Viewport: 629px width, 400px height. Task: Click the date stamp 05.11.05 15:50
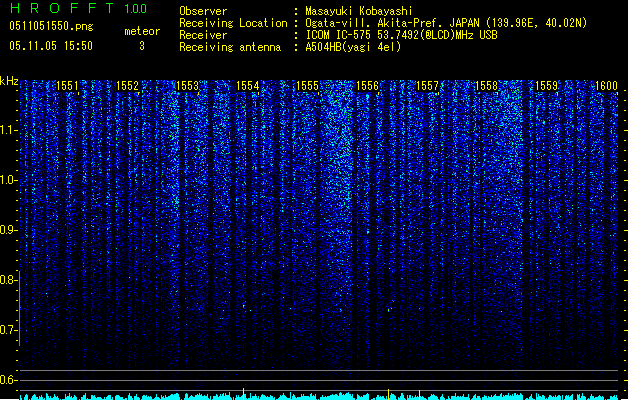pos(51,46)
